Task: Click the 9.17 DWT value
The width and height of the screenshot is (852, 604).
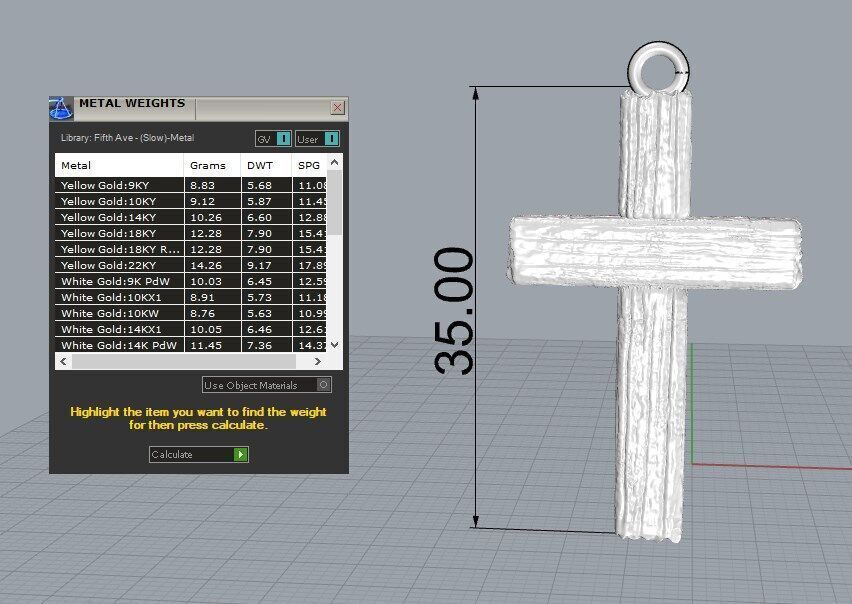Action: coord(259,265)
